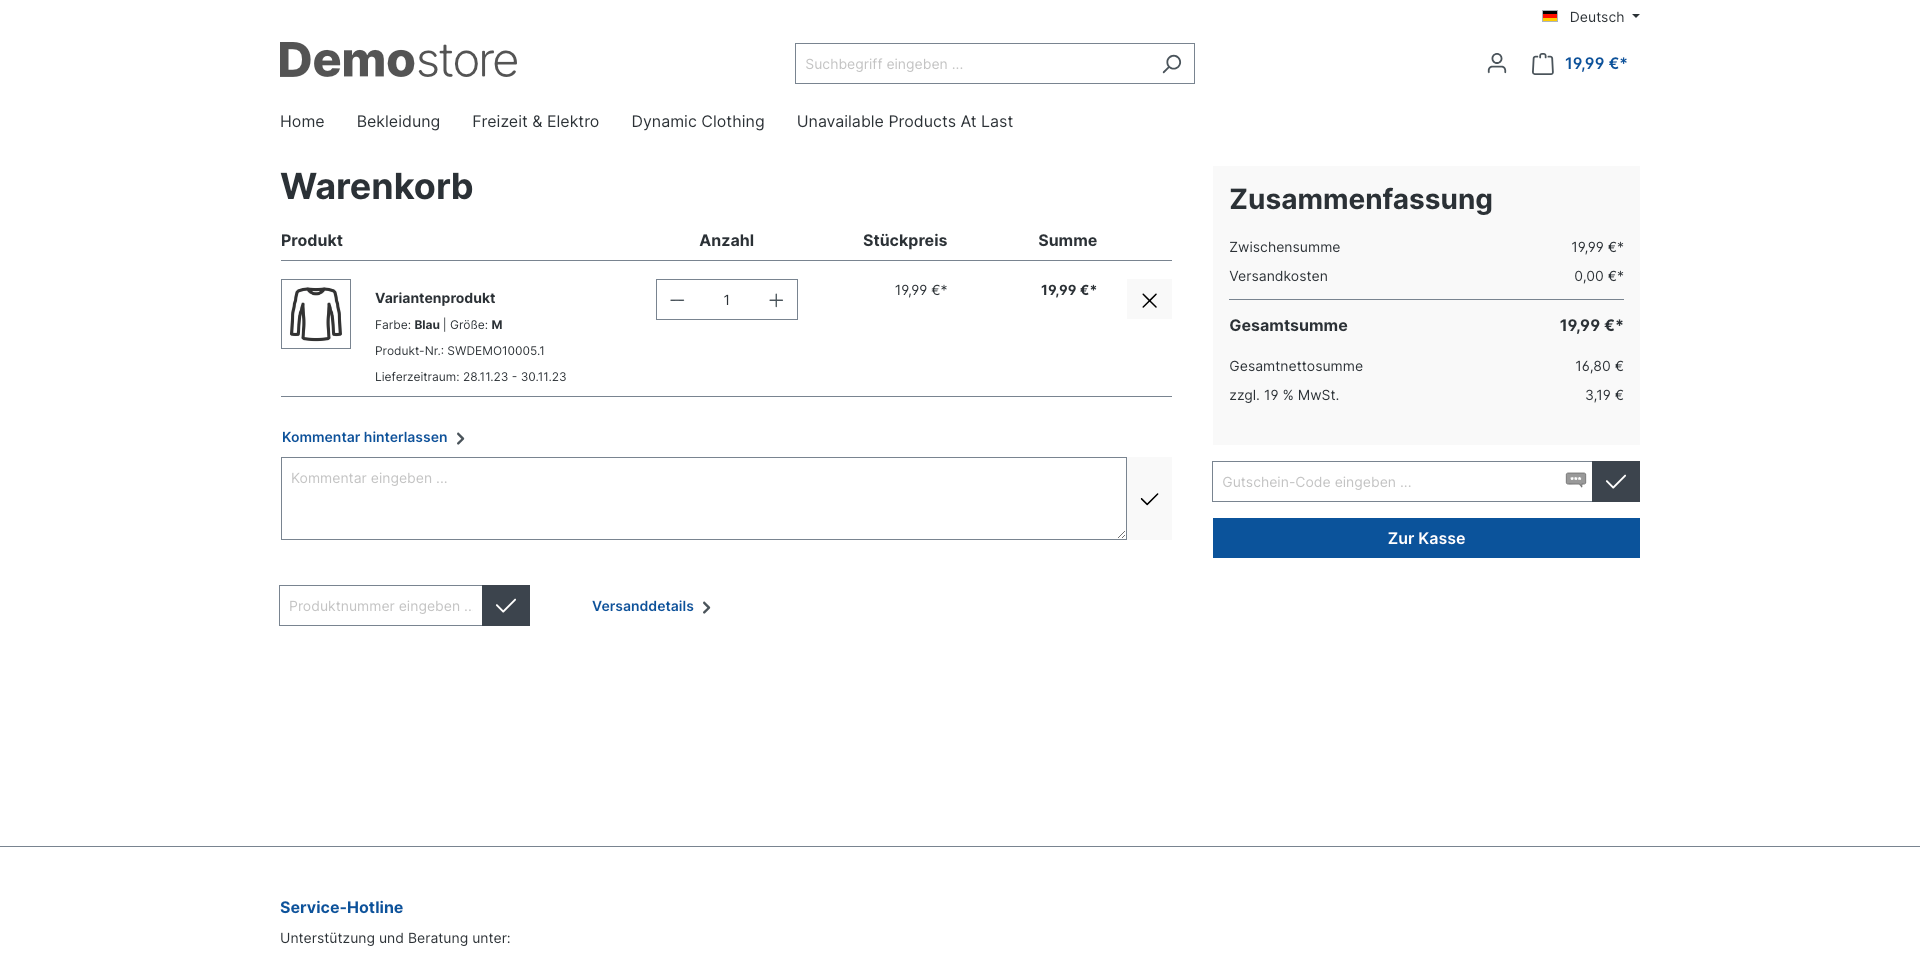
Task: Open the user account icon
Action: (1497, 64)
